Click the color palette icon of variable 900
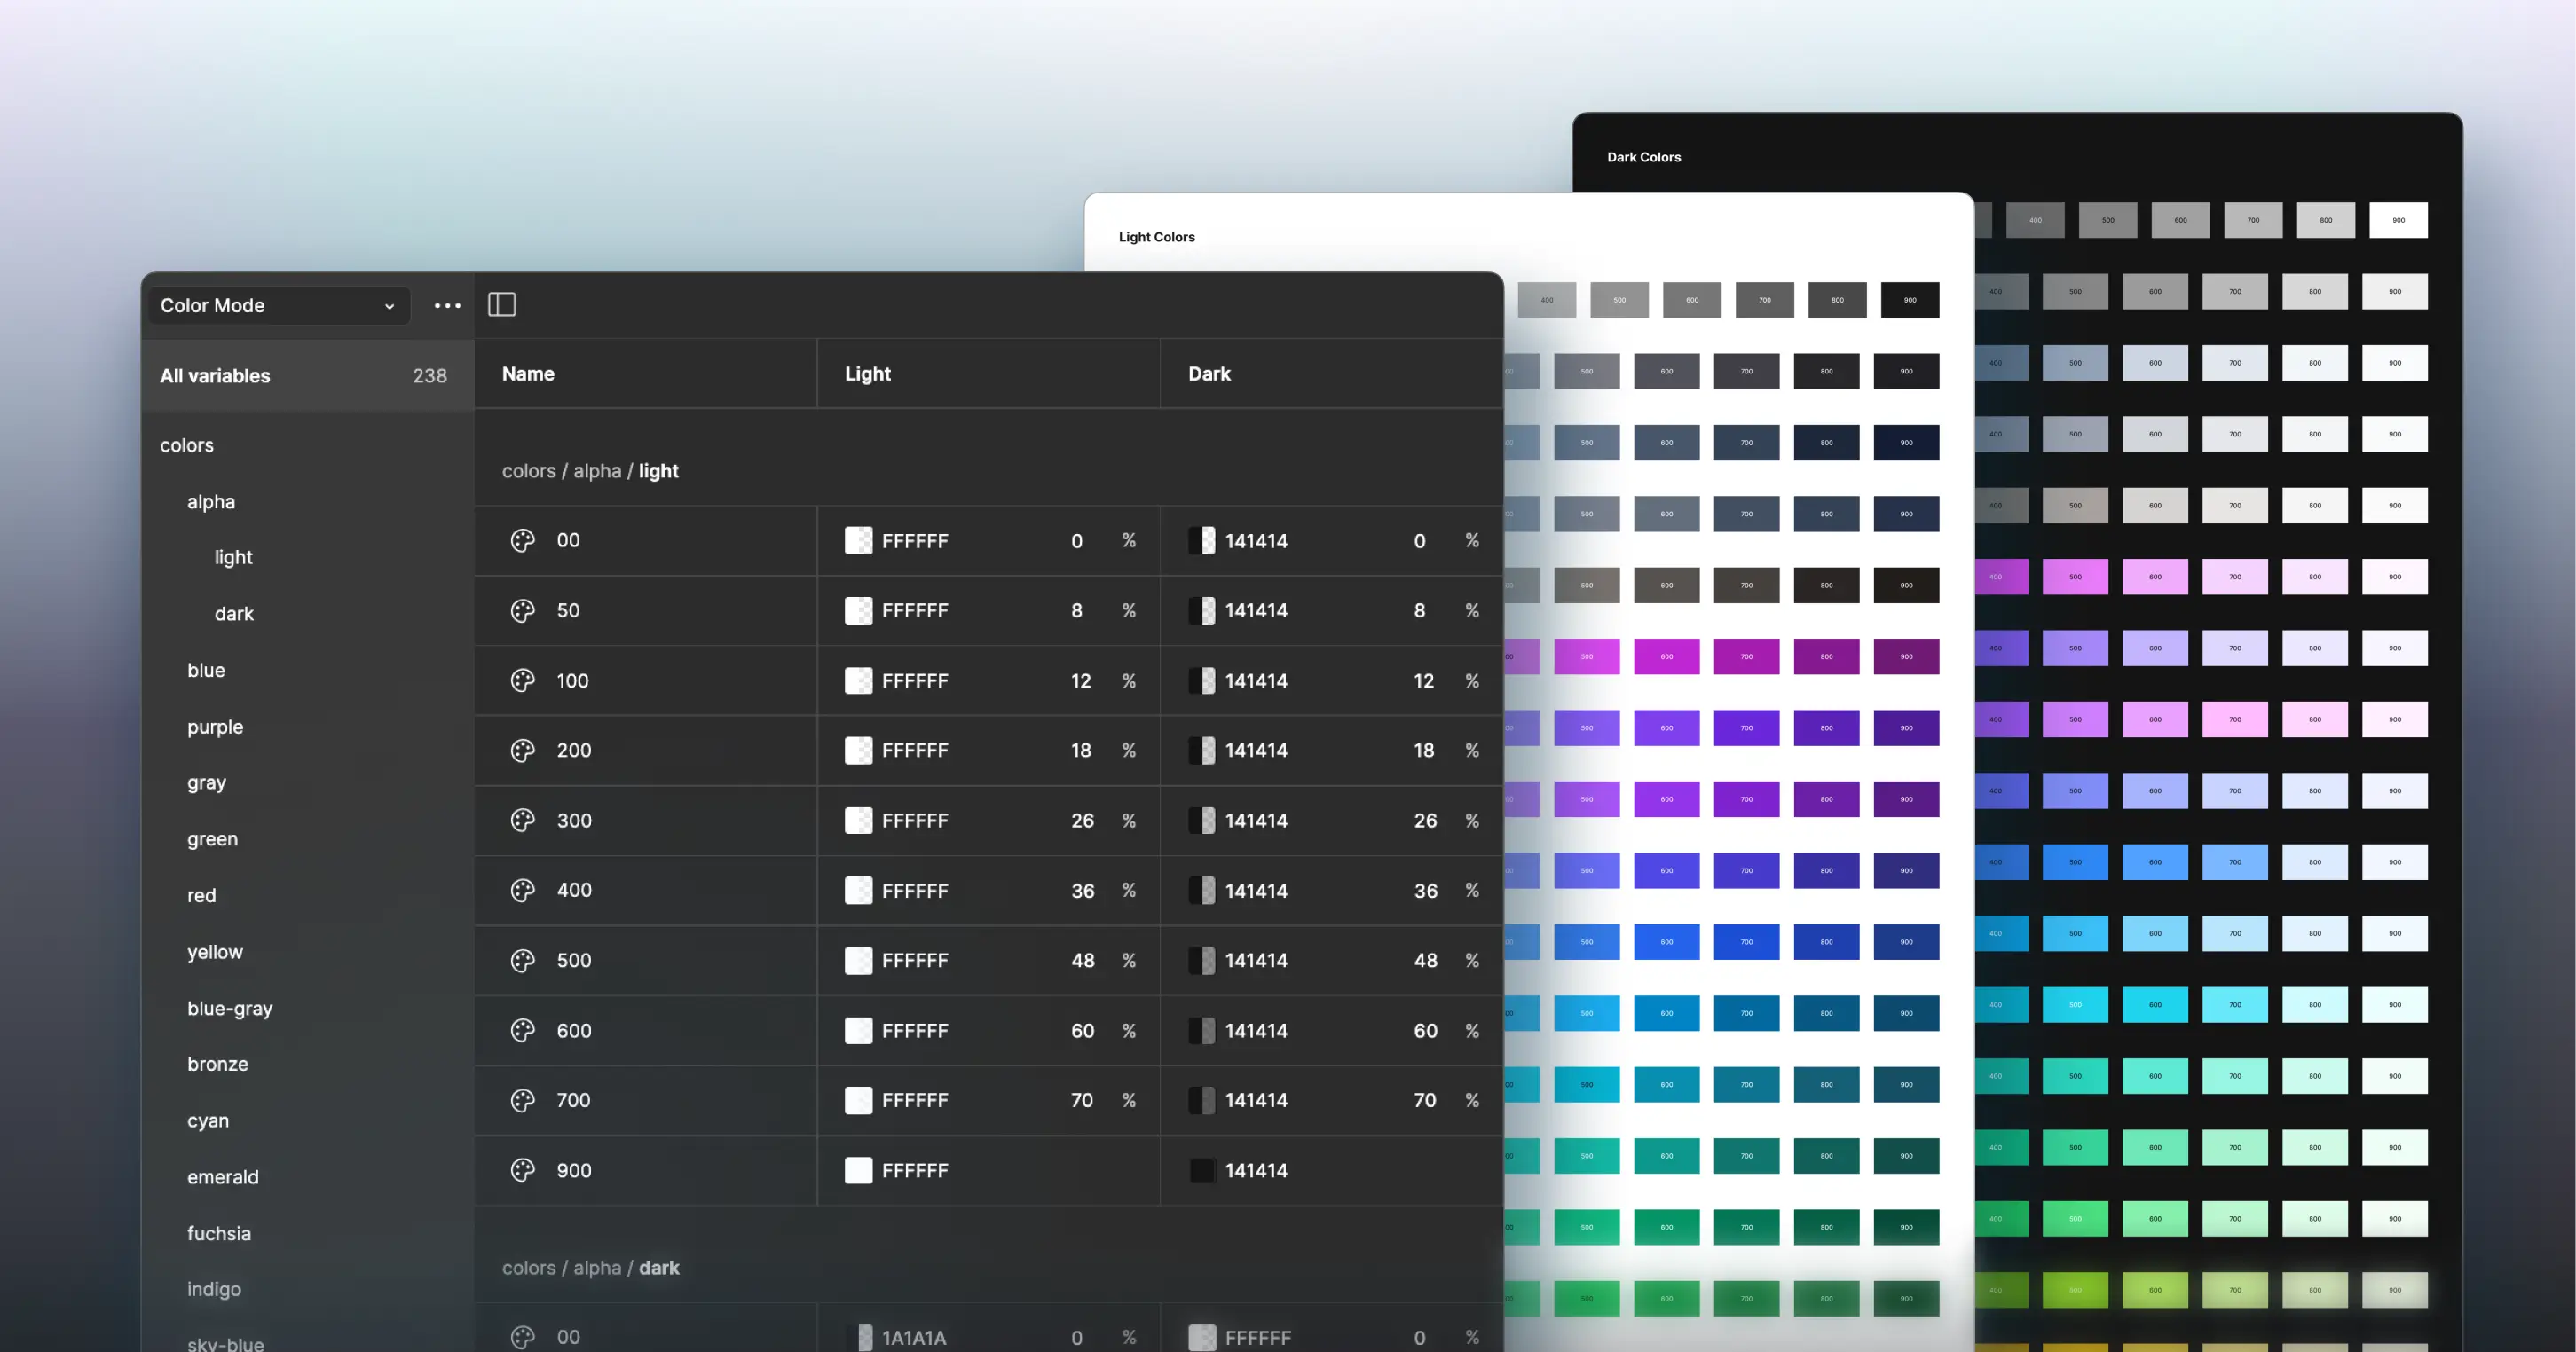This screenshot has width=2576, height=1352. click(523, 1170)
